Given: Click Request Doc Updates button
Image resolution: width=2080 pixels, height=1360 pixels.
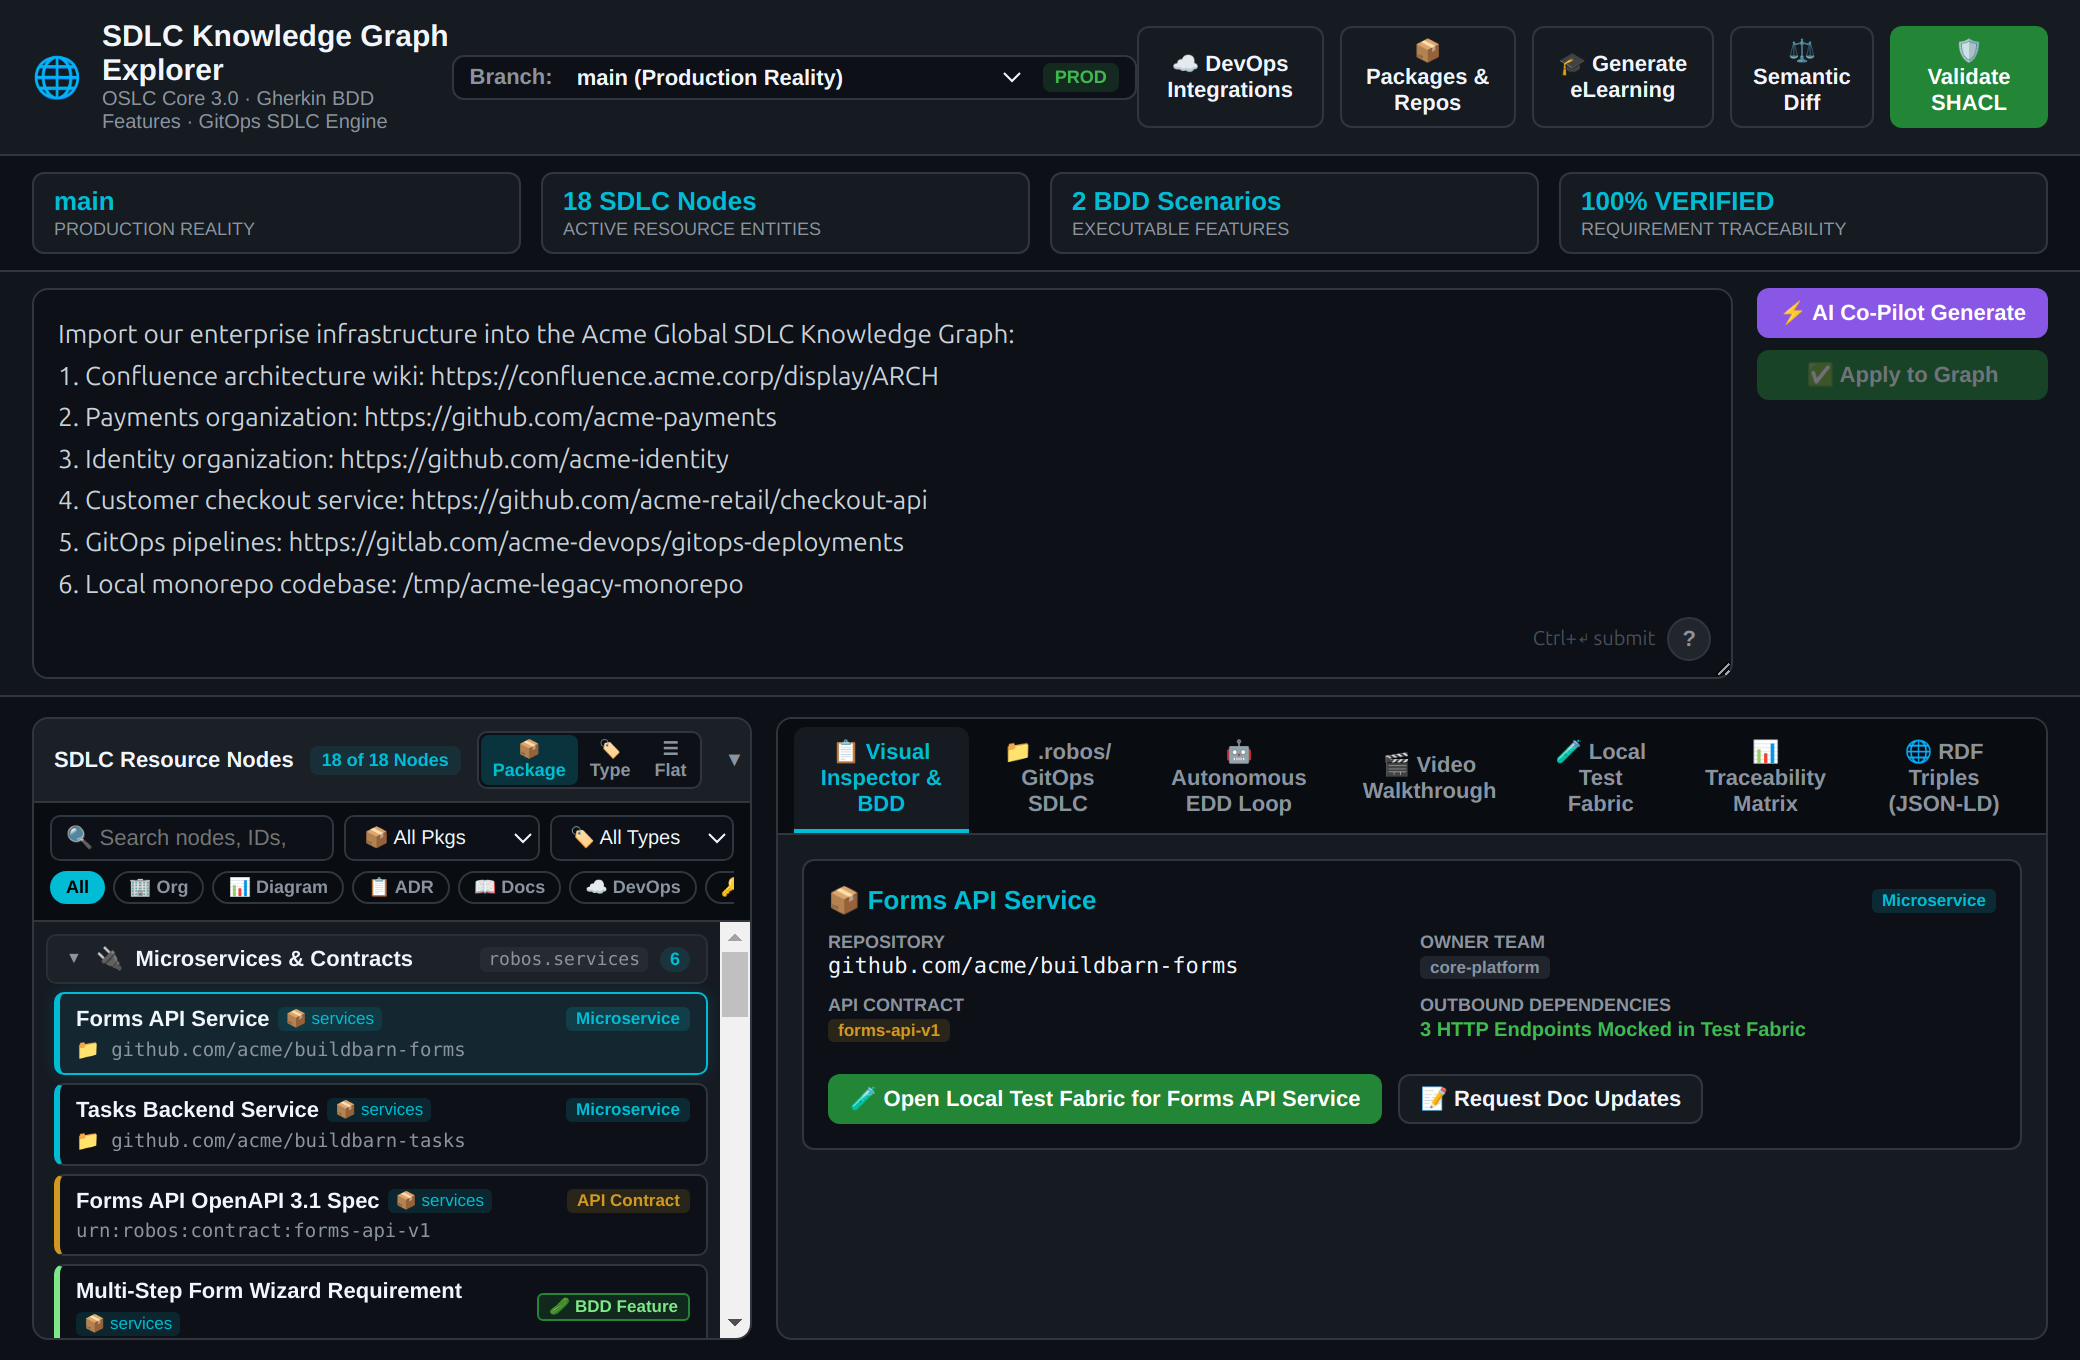Looking at the screenshot, I should click(x=1550, y=1099).
